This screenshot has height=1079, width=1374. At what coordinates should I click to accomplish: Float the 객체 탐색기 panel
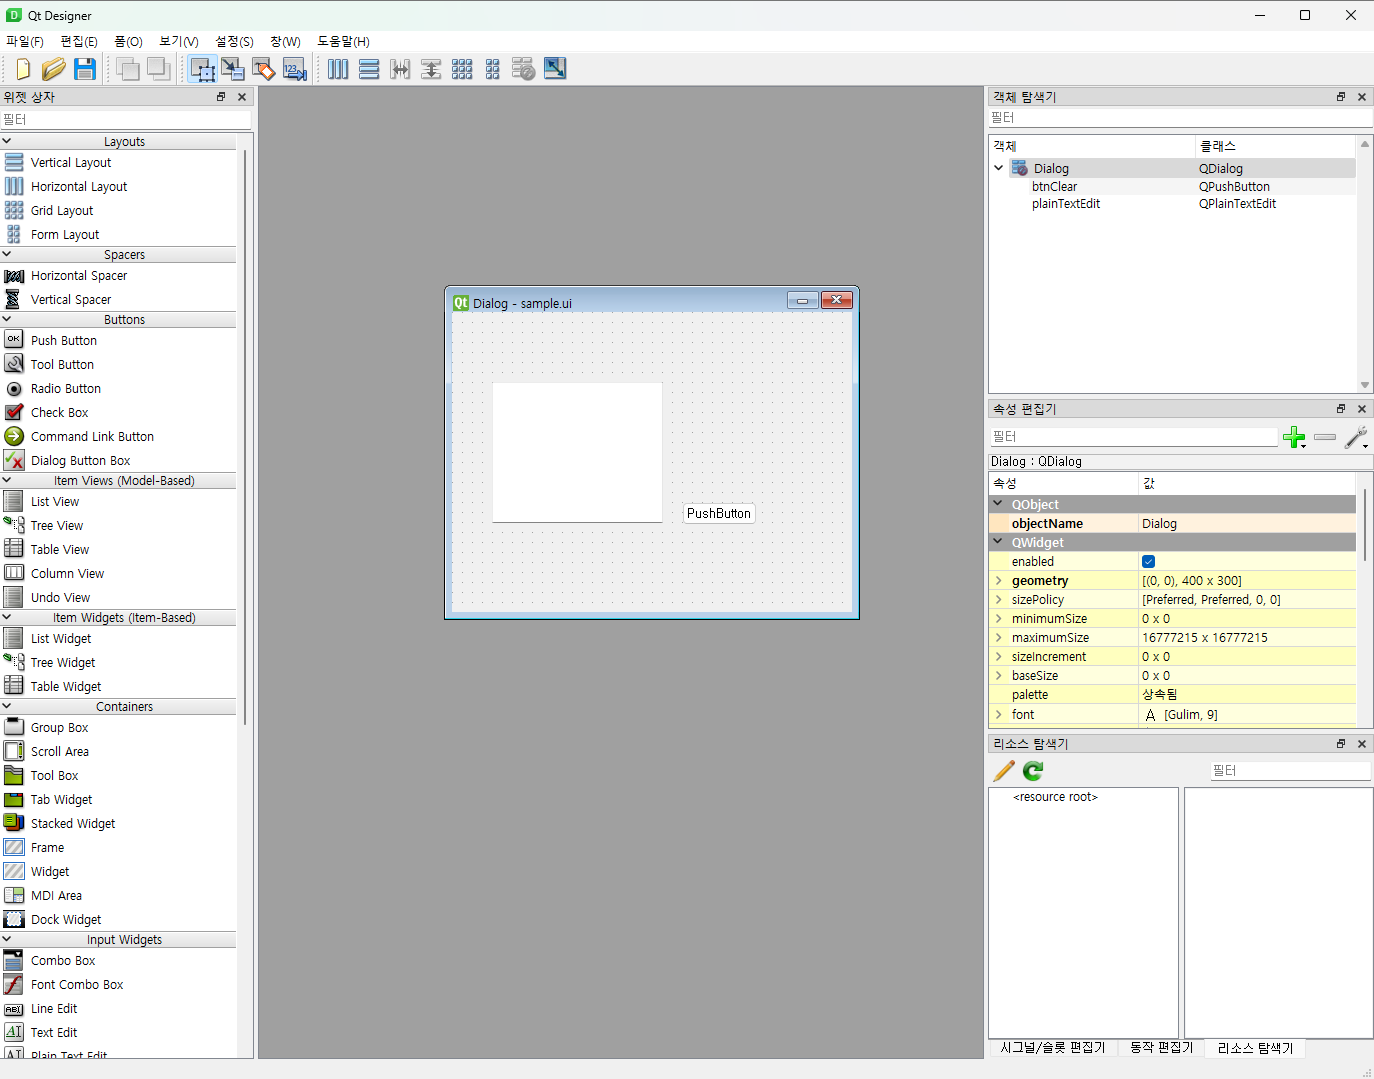pyautogui.click(x=1341, y=97)
